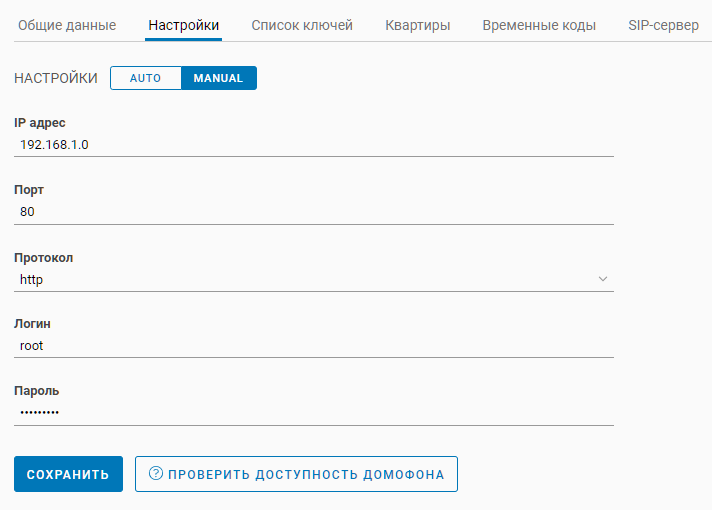Switch settings mode to AUTO
This screenshot has width=712, height=510.
pos(145,78)
